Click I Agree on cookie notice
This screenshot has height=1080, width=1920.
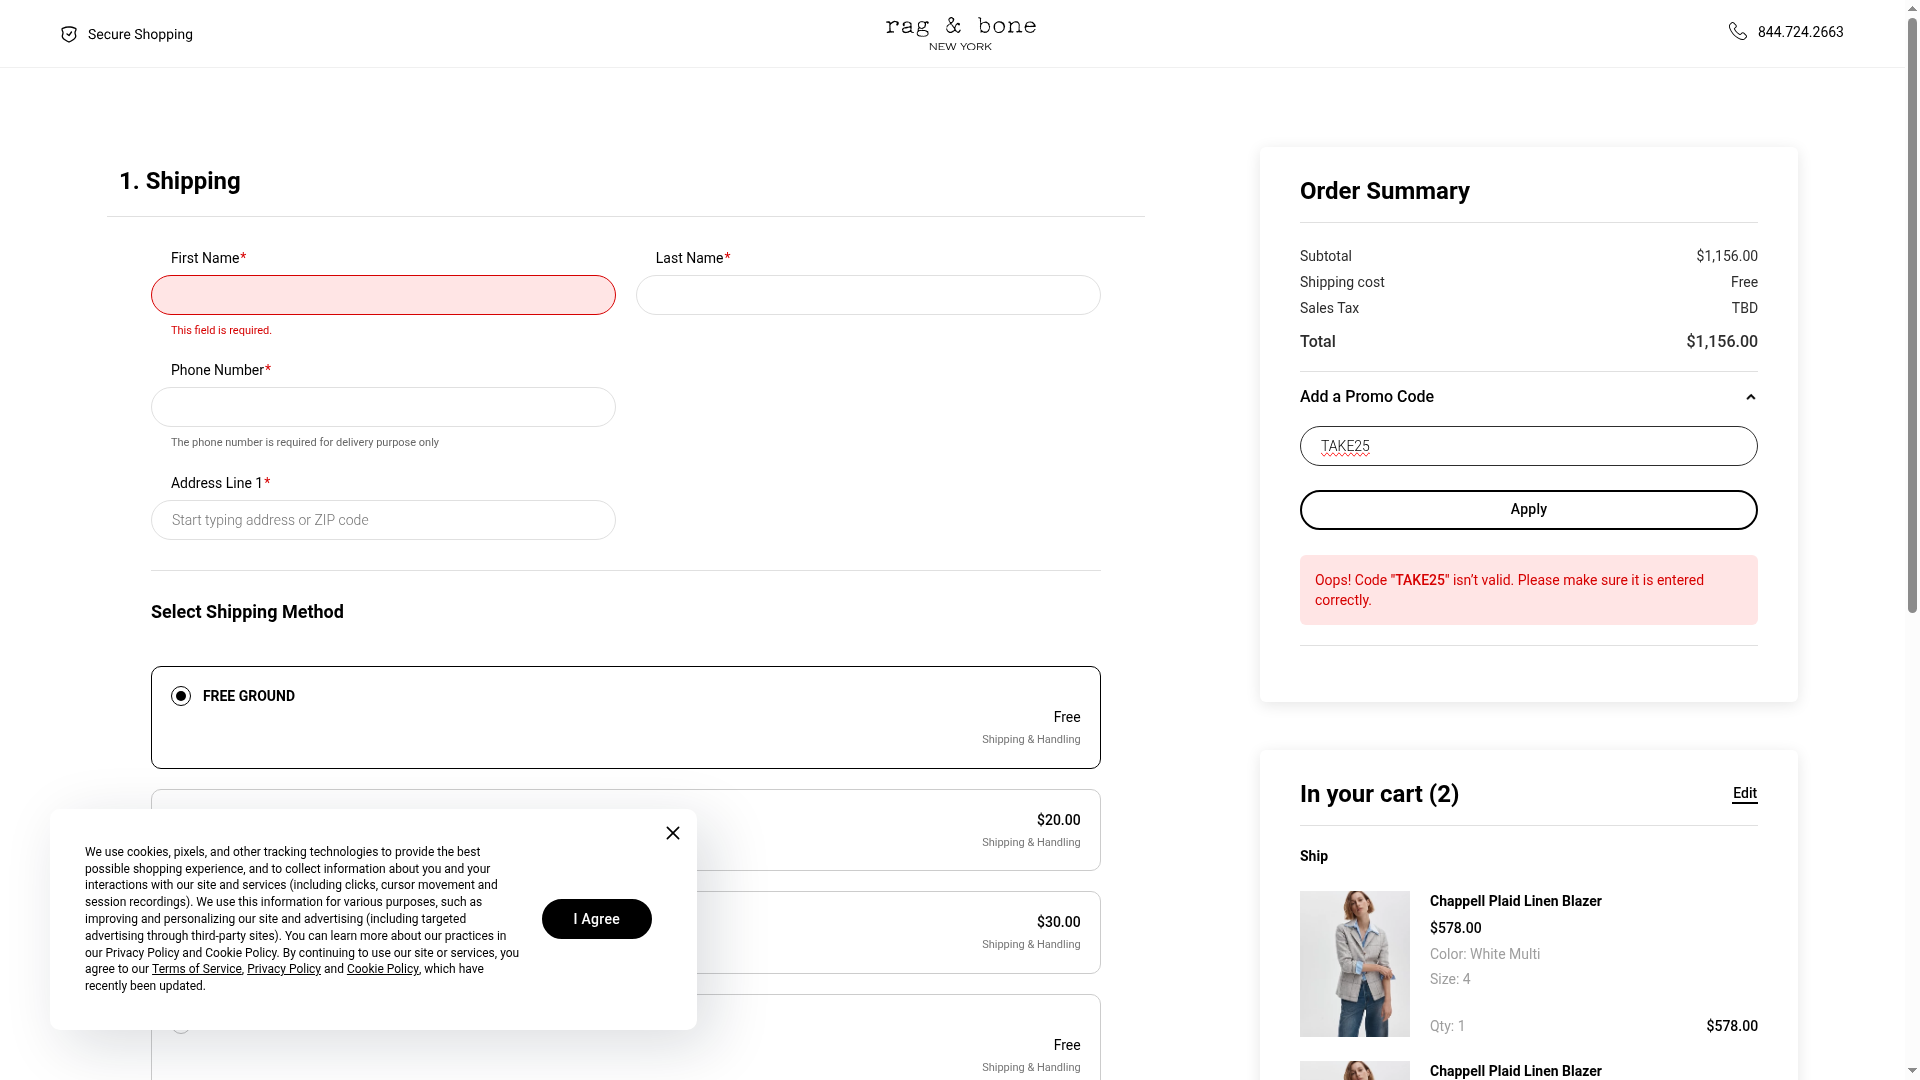click(596, 919)
